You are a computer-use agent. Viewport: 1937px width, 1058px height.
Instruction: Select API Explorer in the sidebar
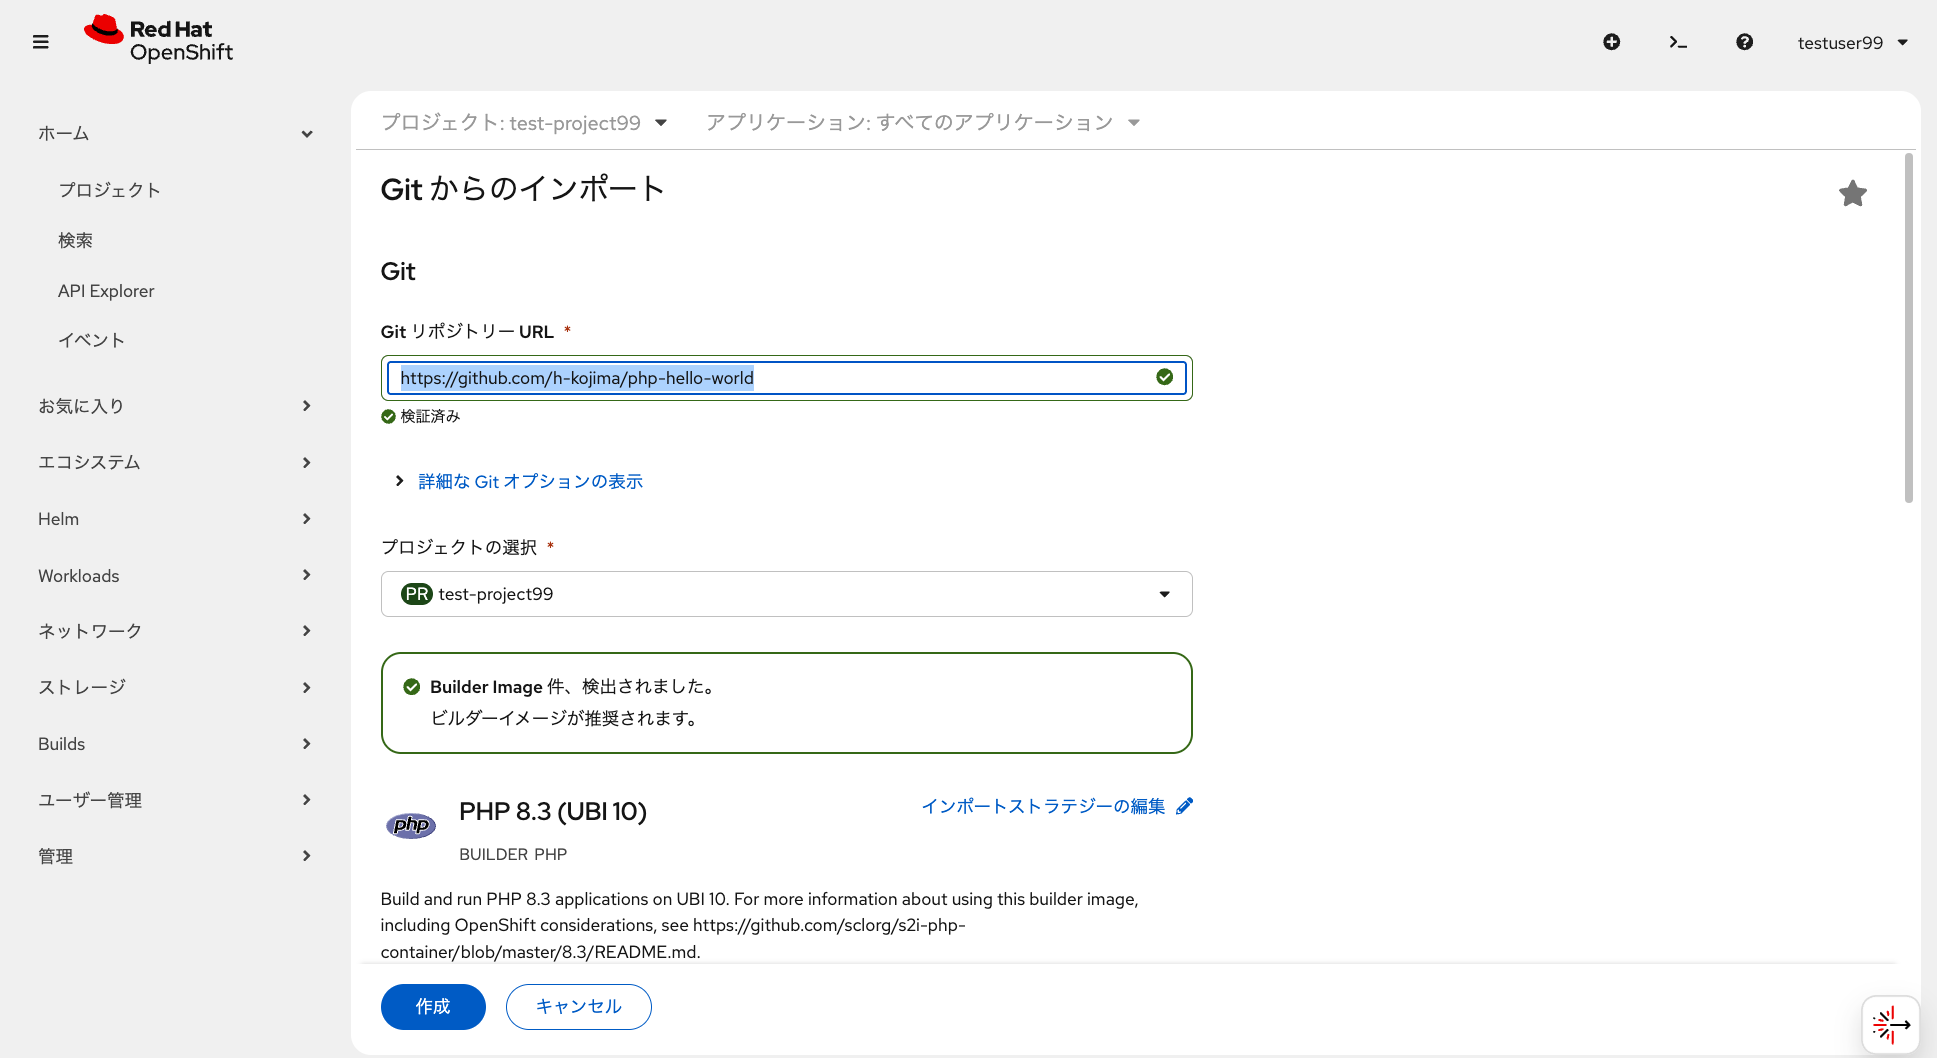pos(105,290)
